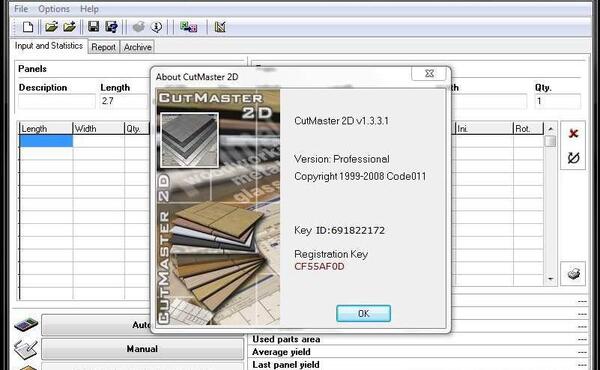Click the Qty. column header in panels table
Image resolution: width=600 pixels, height=370 pixels.
point(137,129)
